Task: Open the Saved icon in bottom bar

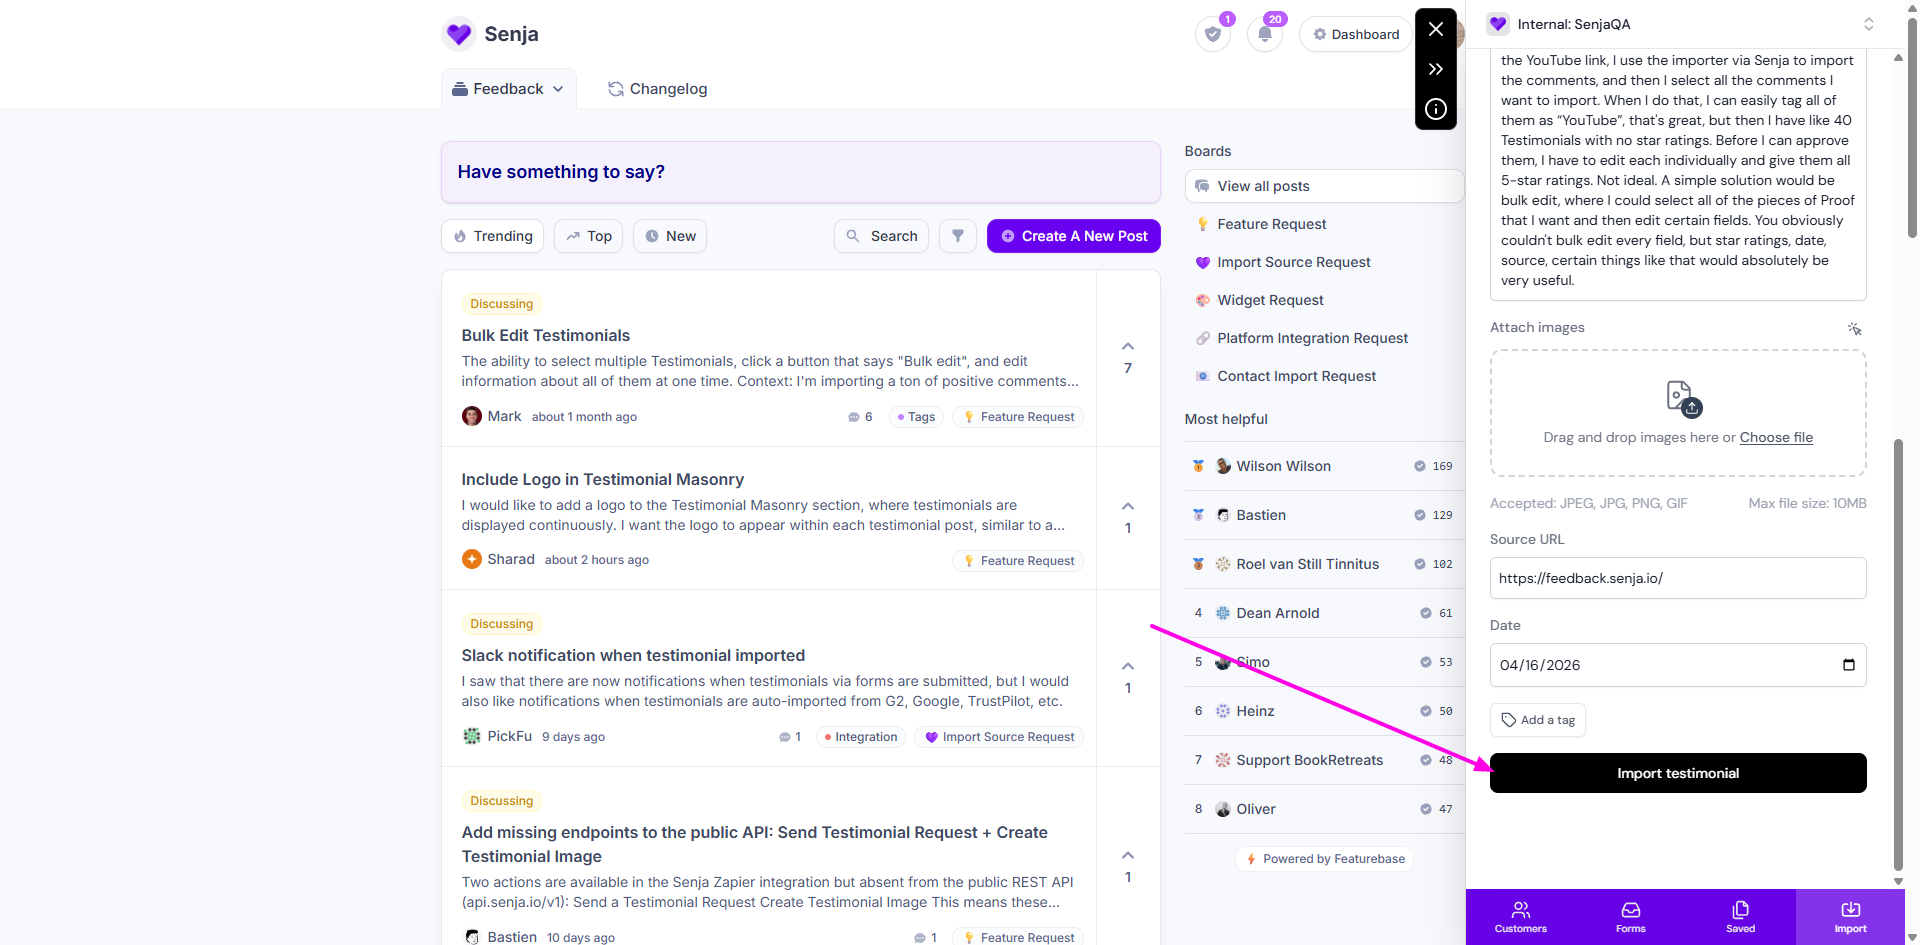Action: [x=1740, y=916]
